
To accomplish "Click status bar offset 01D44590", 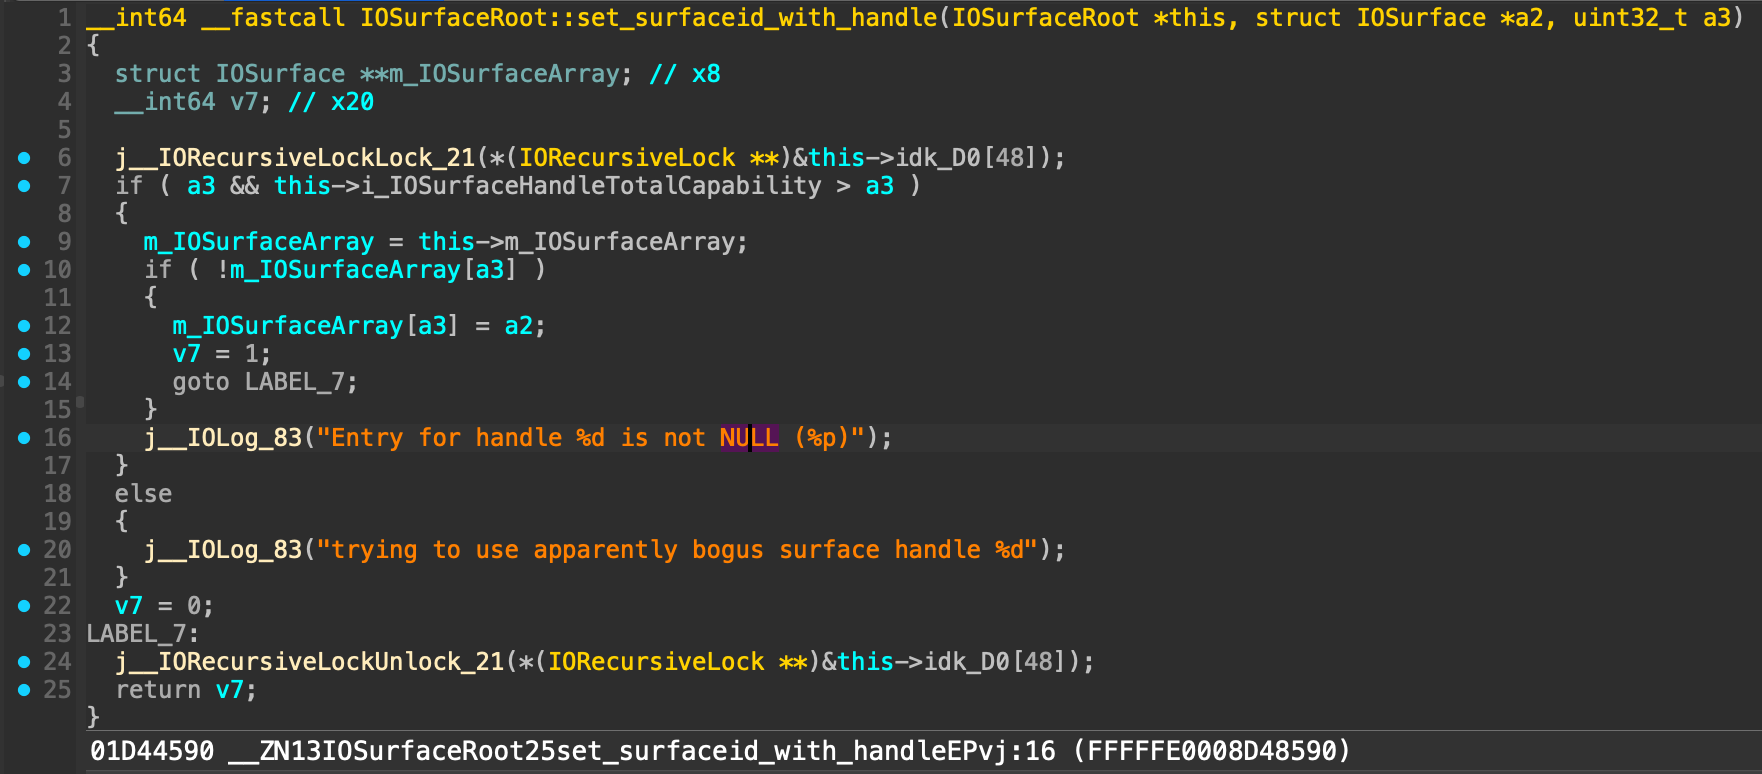I will click(x=152, y=751).
